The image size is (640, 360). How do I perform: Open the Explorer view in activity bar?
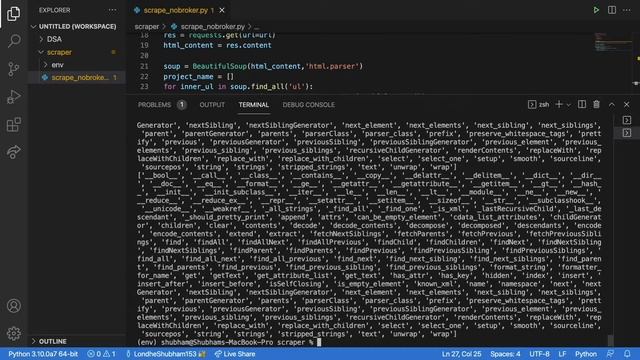point(13,13)
